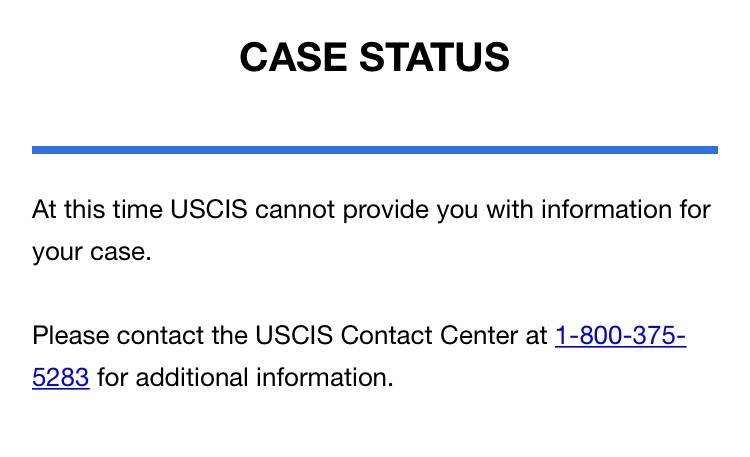The height and width of the screenshot is (457, 750).
Task: Call the 1-800-375- phone number link
Action: pos(620,335)
